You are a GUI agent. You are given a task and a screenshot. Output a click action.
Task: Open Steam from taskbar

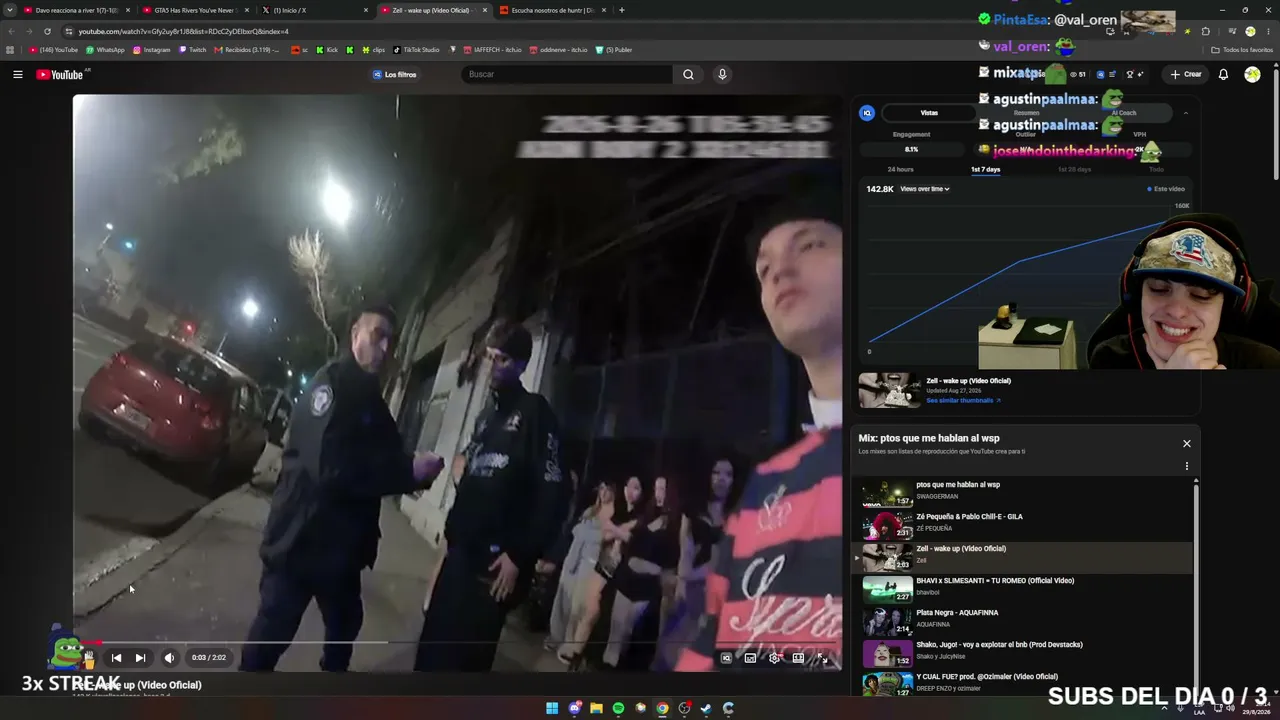coord(706,708)
